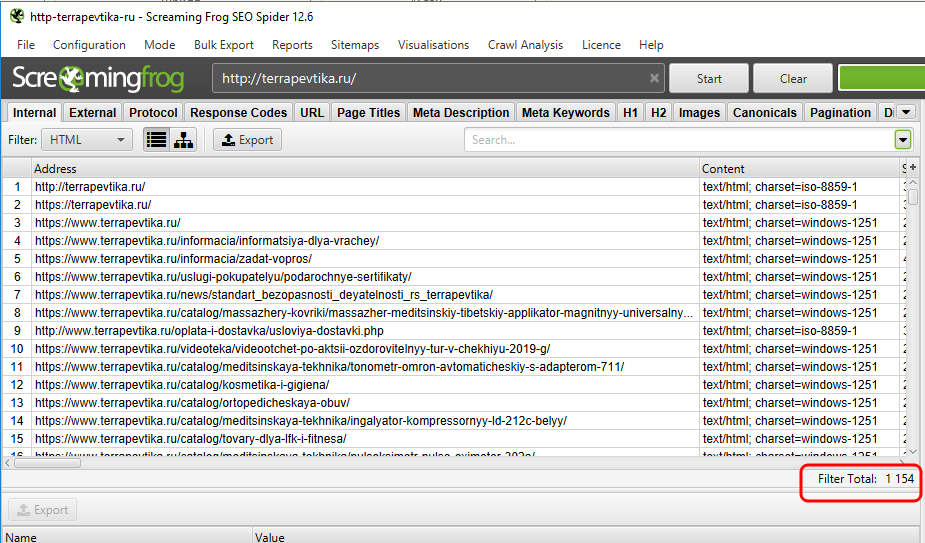Open the Meta Description tab

tap(461, 113)
